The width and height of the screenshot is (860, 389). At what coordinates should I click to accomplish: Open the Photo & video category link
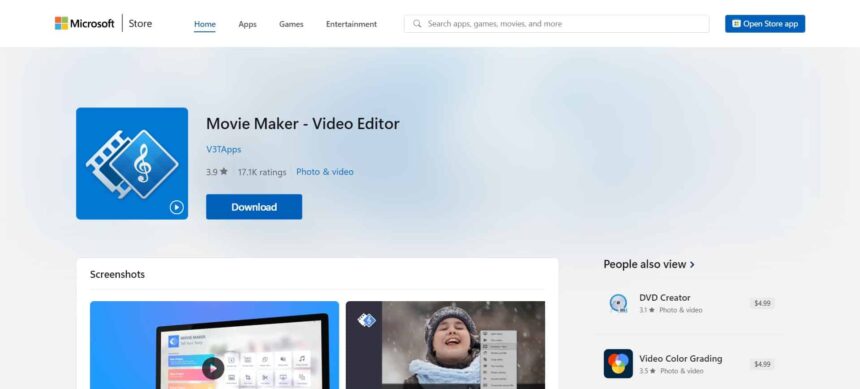pos(325,172)
